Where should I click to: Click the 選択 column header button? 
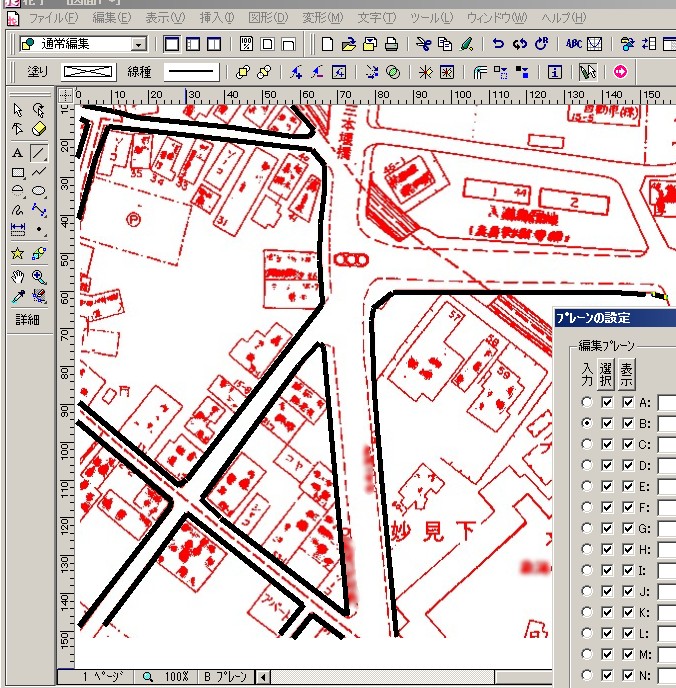tap(605, 374)
